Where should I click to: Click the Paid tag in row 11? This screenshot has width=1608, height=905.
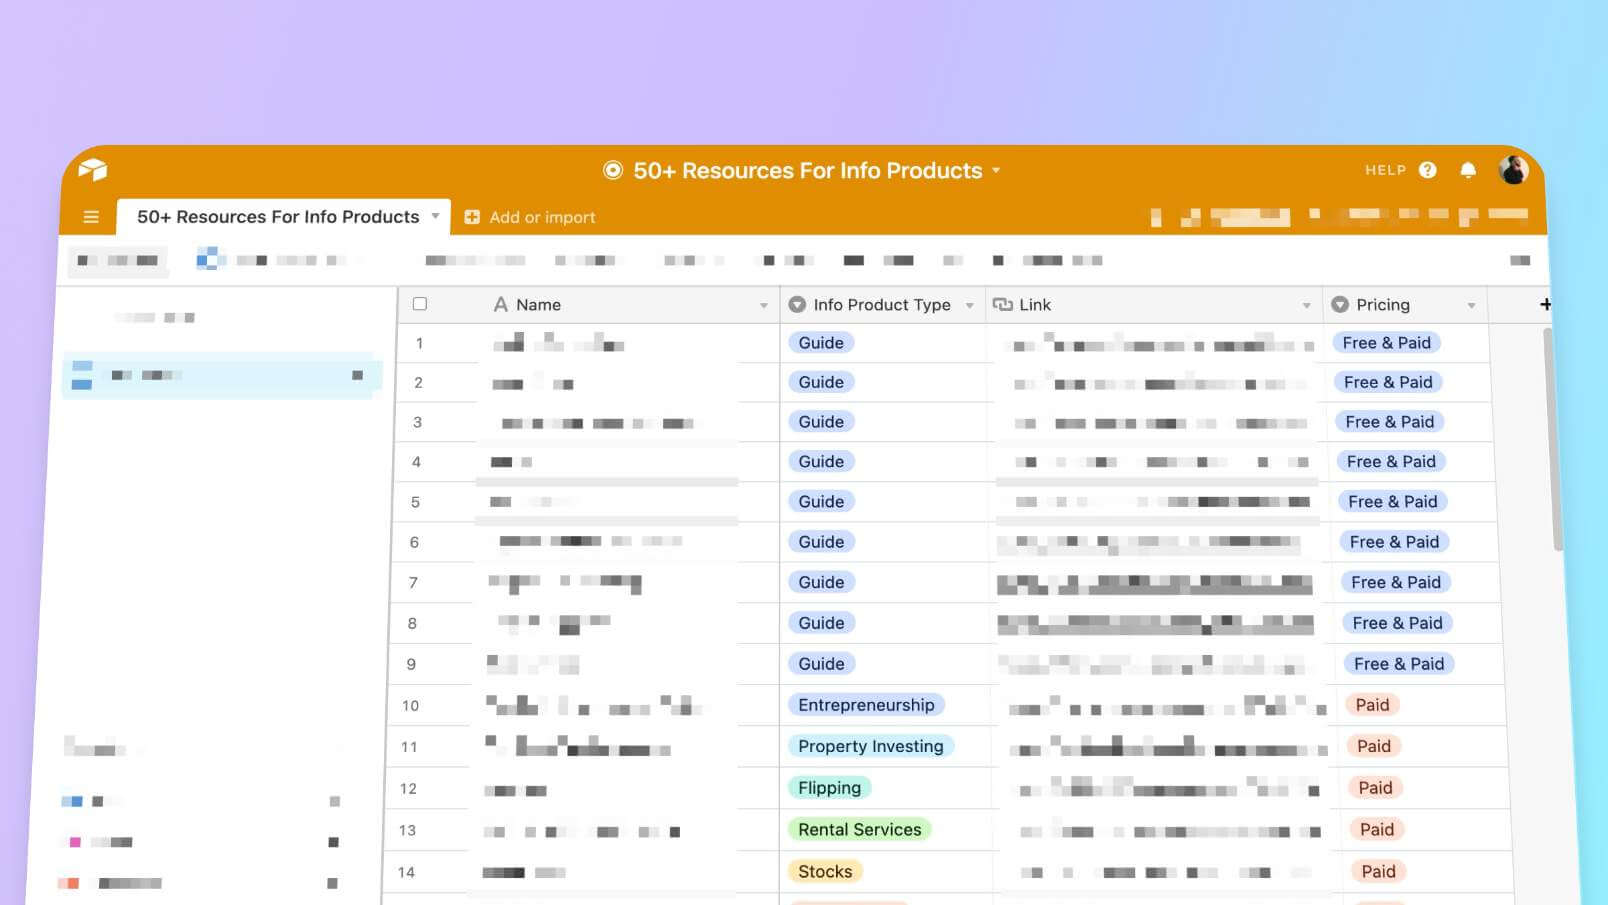[x=1374, y=746]
